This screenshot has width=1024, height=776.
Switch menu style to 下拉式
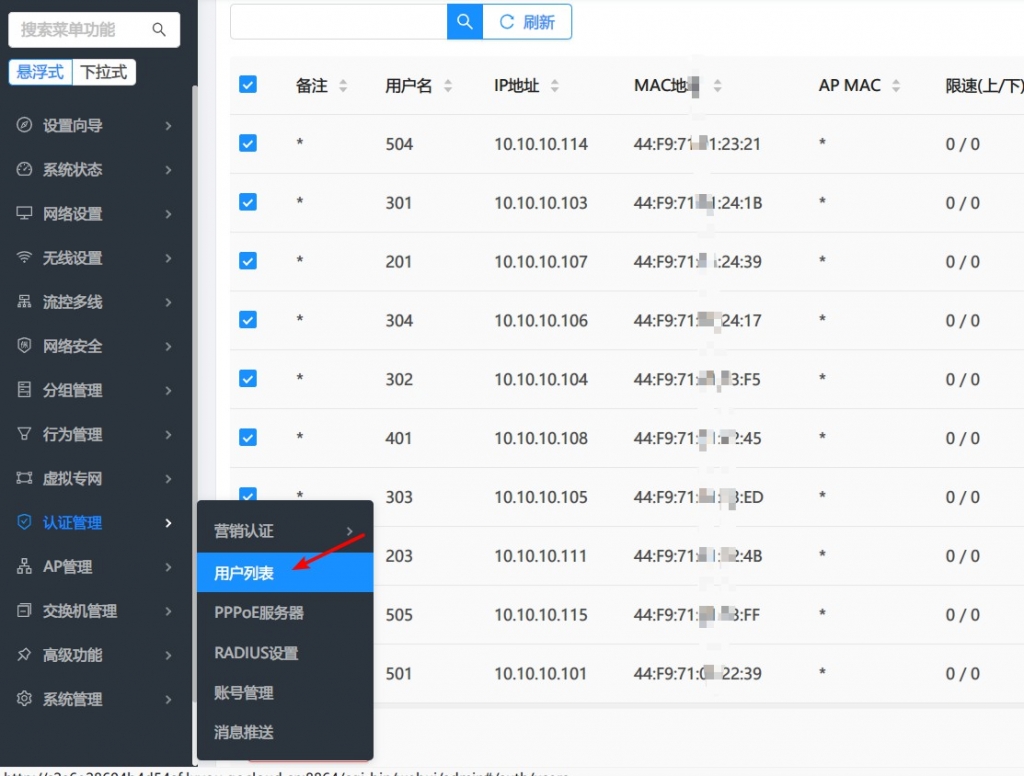(x=104, y=72)
